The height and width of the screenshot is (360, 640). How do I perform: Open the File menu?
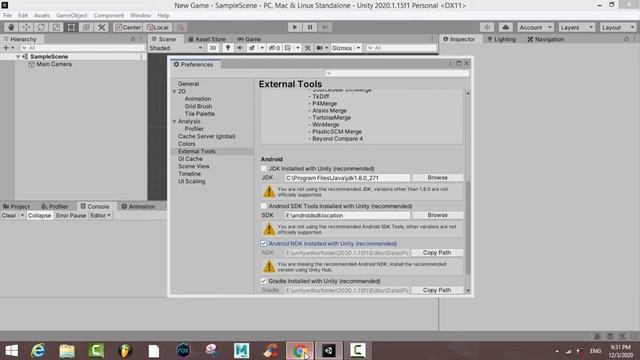(7, 16)
